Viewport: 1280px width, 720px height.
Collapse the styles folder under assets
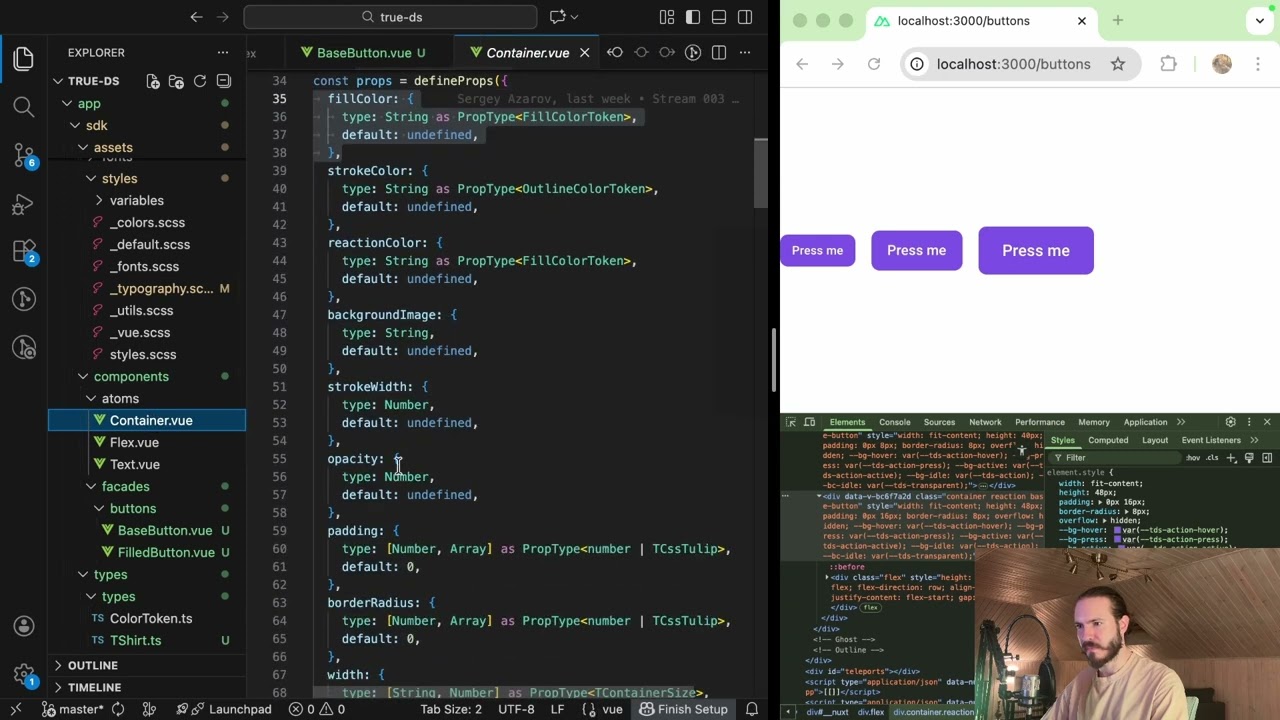coord(91,179)
